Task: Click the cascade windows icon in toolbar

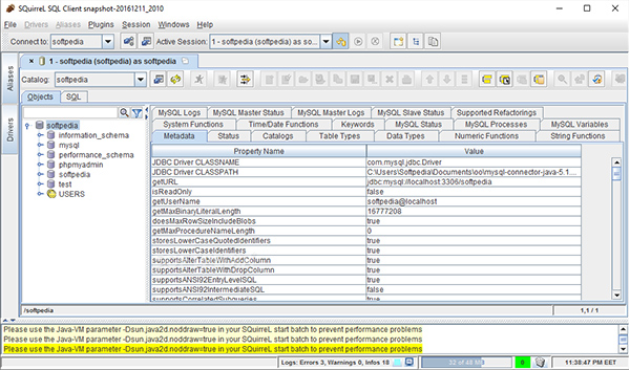Action: click(x=433, y=42)
